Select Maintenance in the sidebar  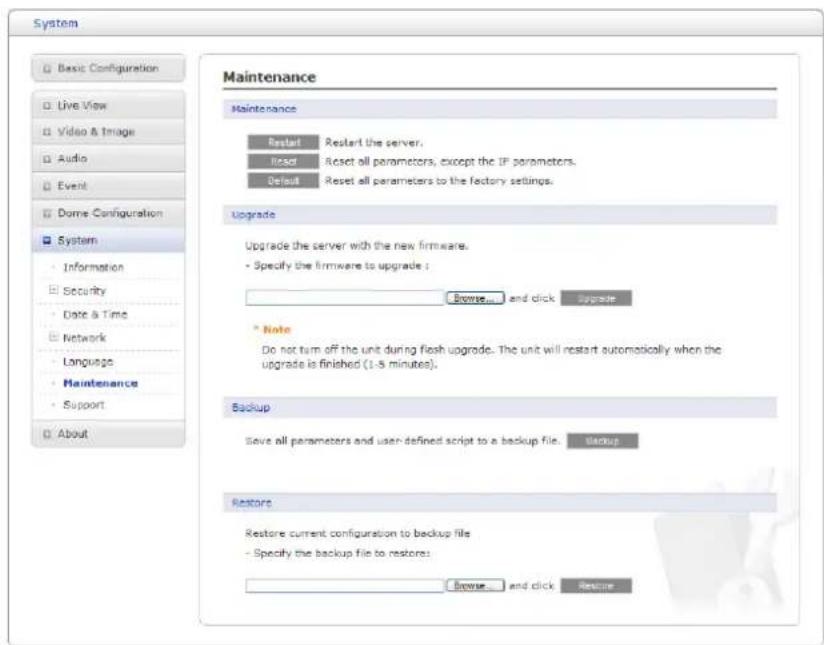(100, 383)
